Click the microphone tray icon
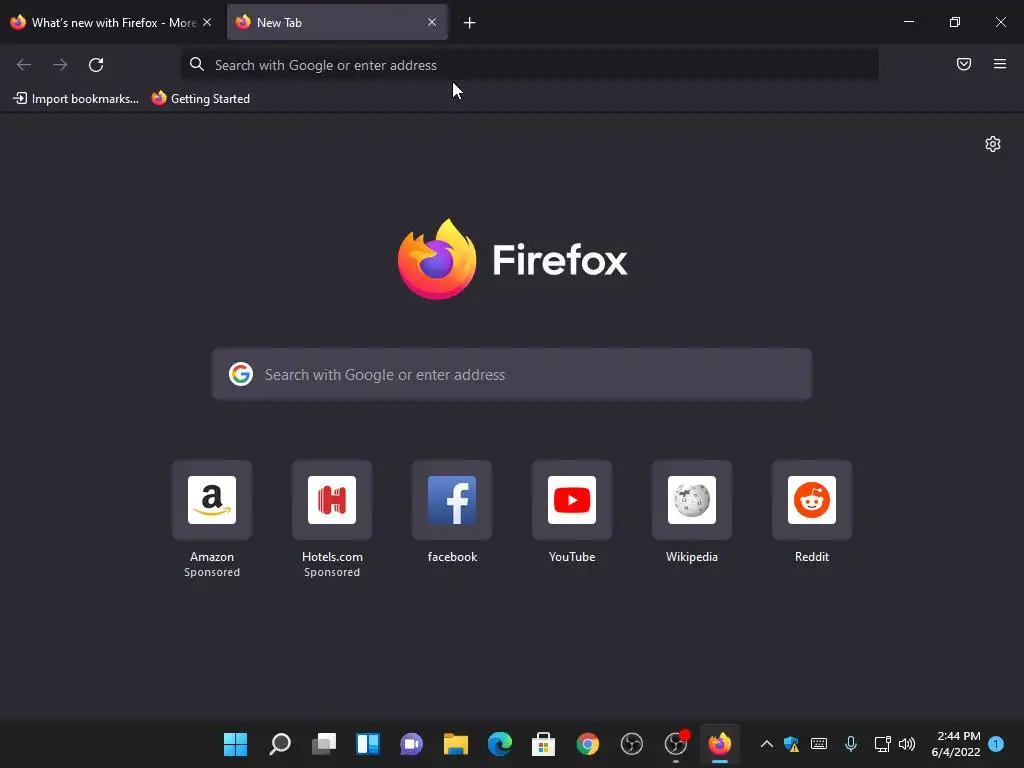This screenshot has width=1024, height=768. click(851, 744)
